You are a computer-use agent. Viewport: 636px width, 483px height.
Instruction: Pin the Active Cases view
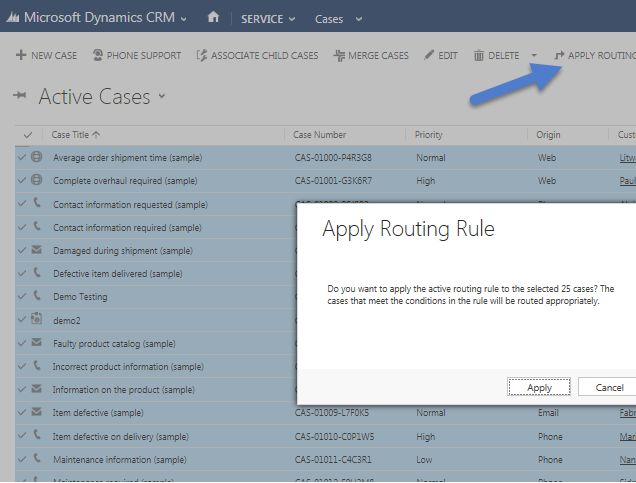19,95
